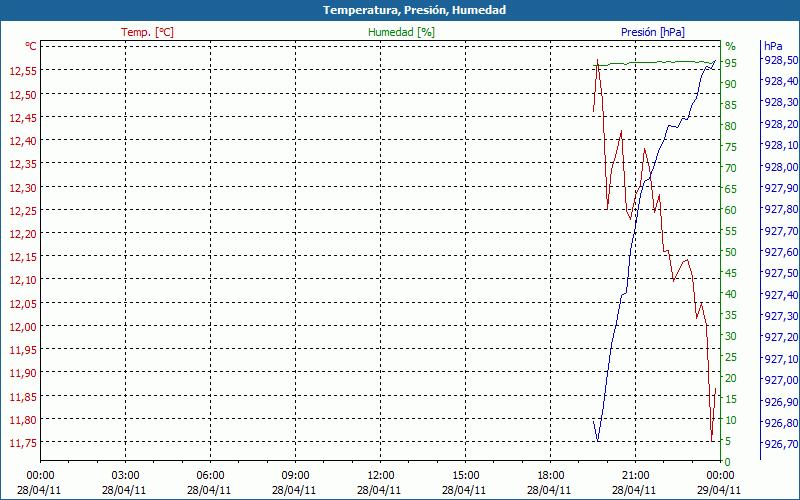Click the "40" humidity axis value
Screen dimensions: 800x500
pos(731,294)
